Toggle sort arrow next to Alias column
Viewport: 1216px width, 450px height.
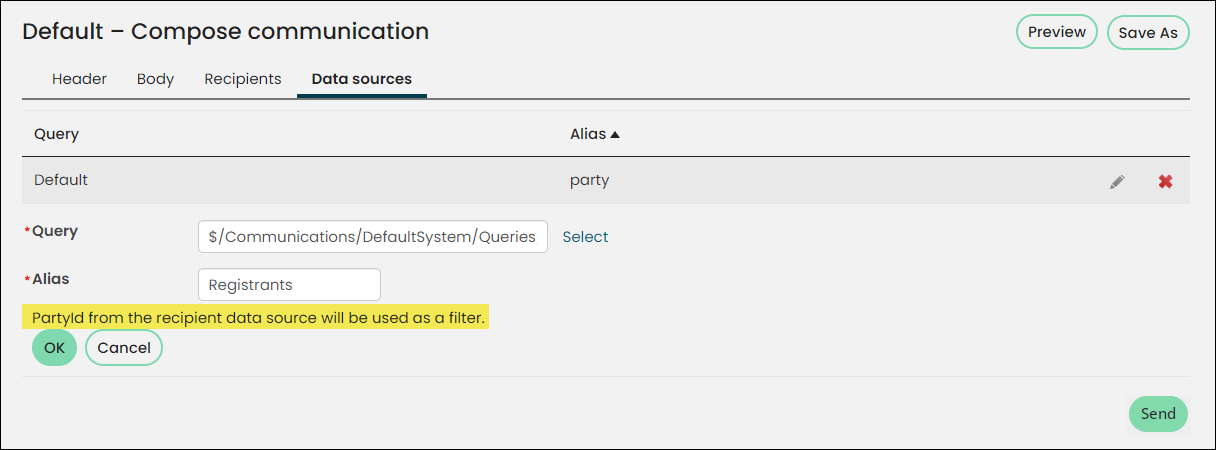(x=615, y=134)
